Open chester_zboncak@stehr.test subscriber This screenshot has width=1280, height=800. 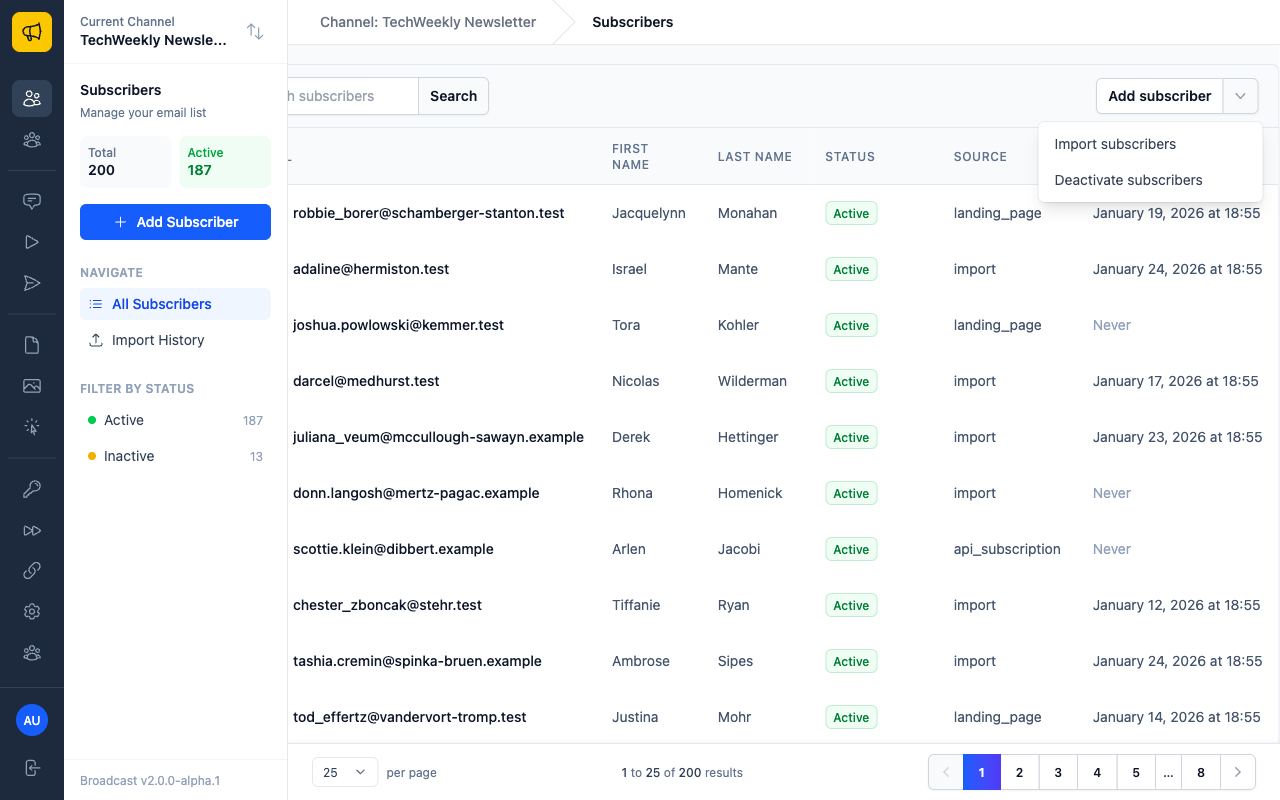tap(387, 605)
